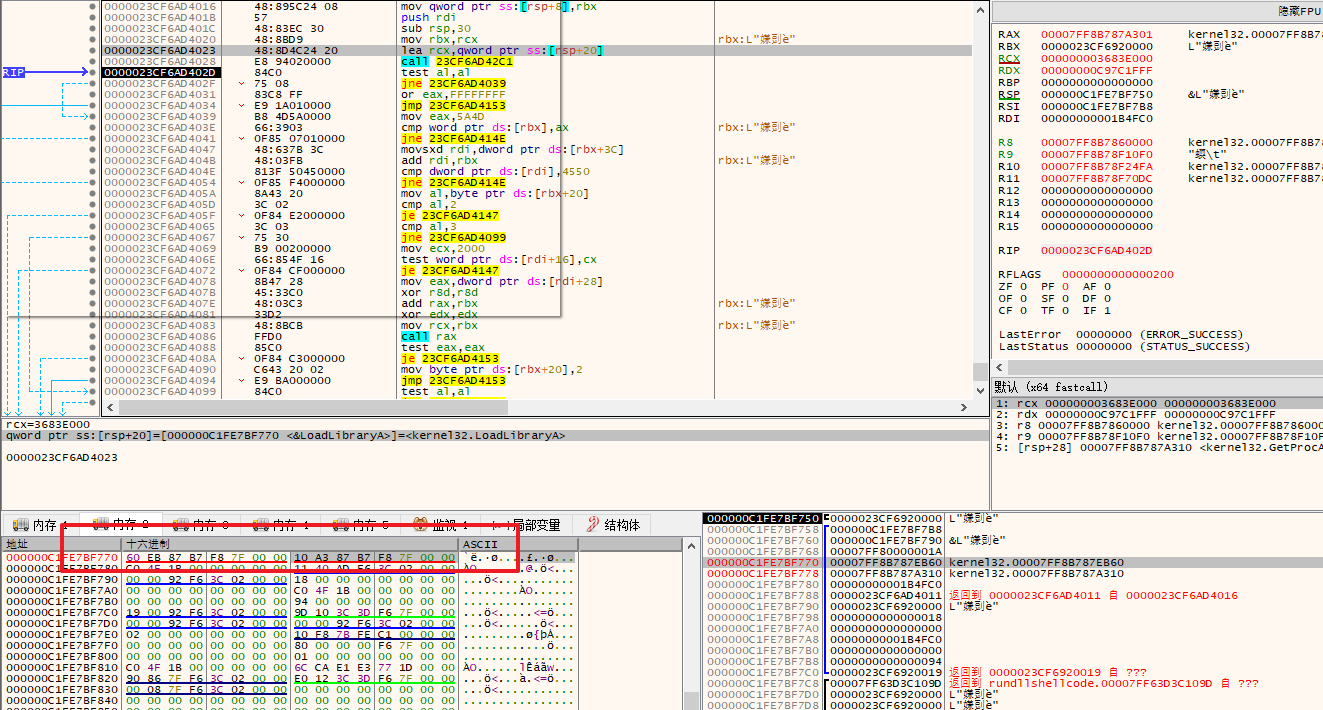This screenshot has height=710, width=1323.
Task: Click the 地址 column header in the dump
Action: click(x=62, y=544)
